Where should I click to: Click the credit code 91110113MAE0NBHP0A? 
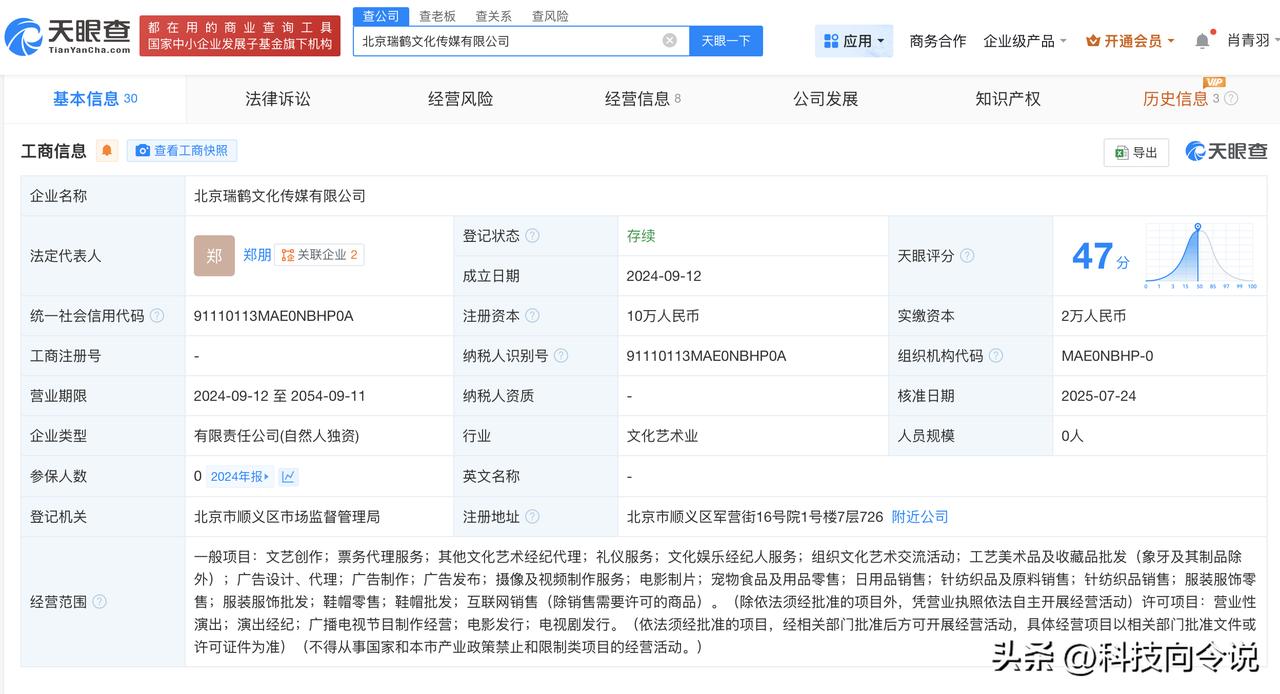tap(273, 316)
